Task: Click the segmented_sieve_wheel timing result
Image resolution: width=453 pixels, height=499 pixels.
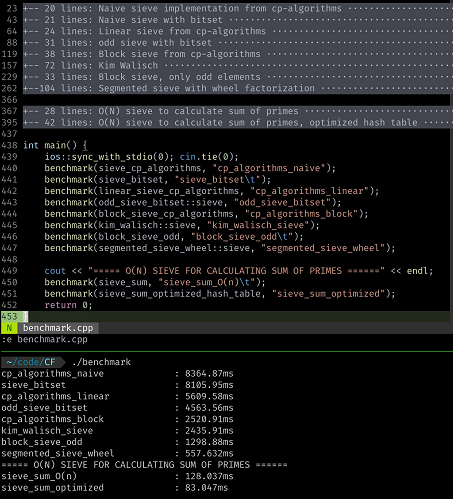Action: (209, 453)
